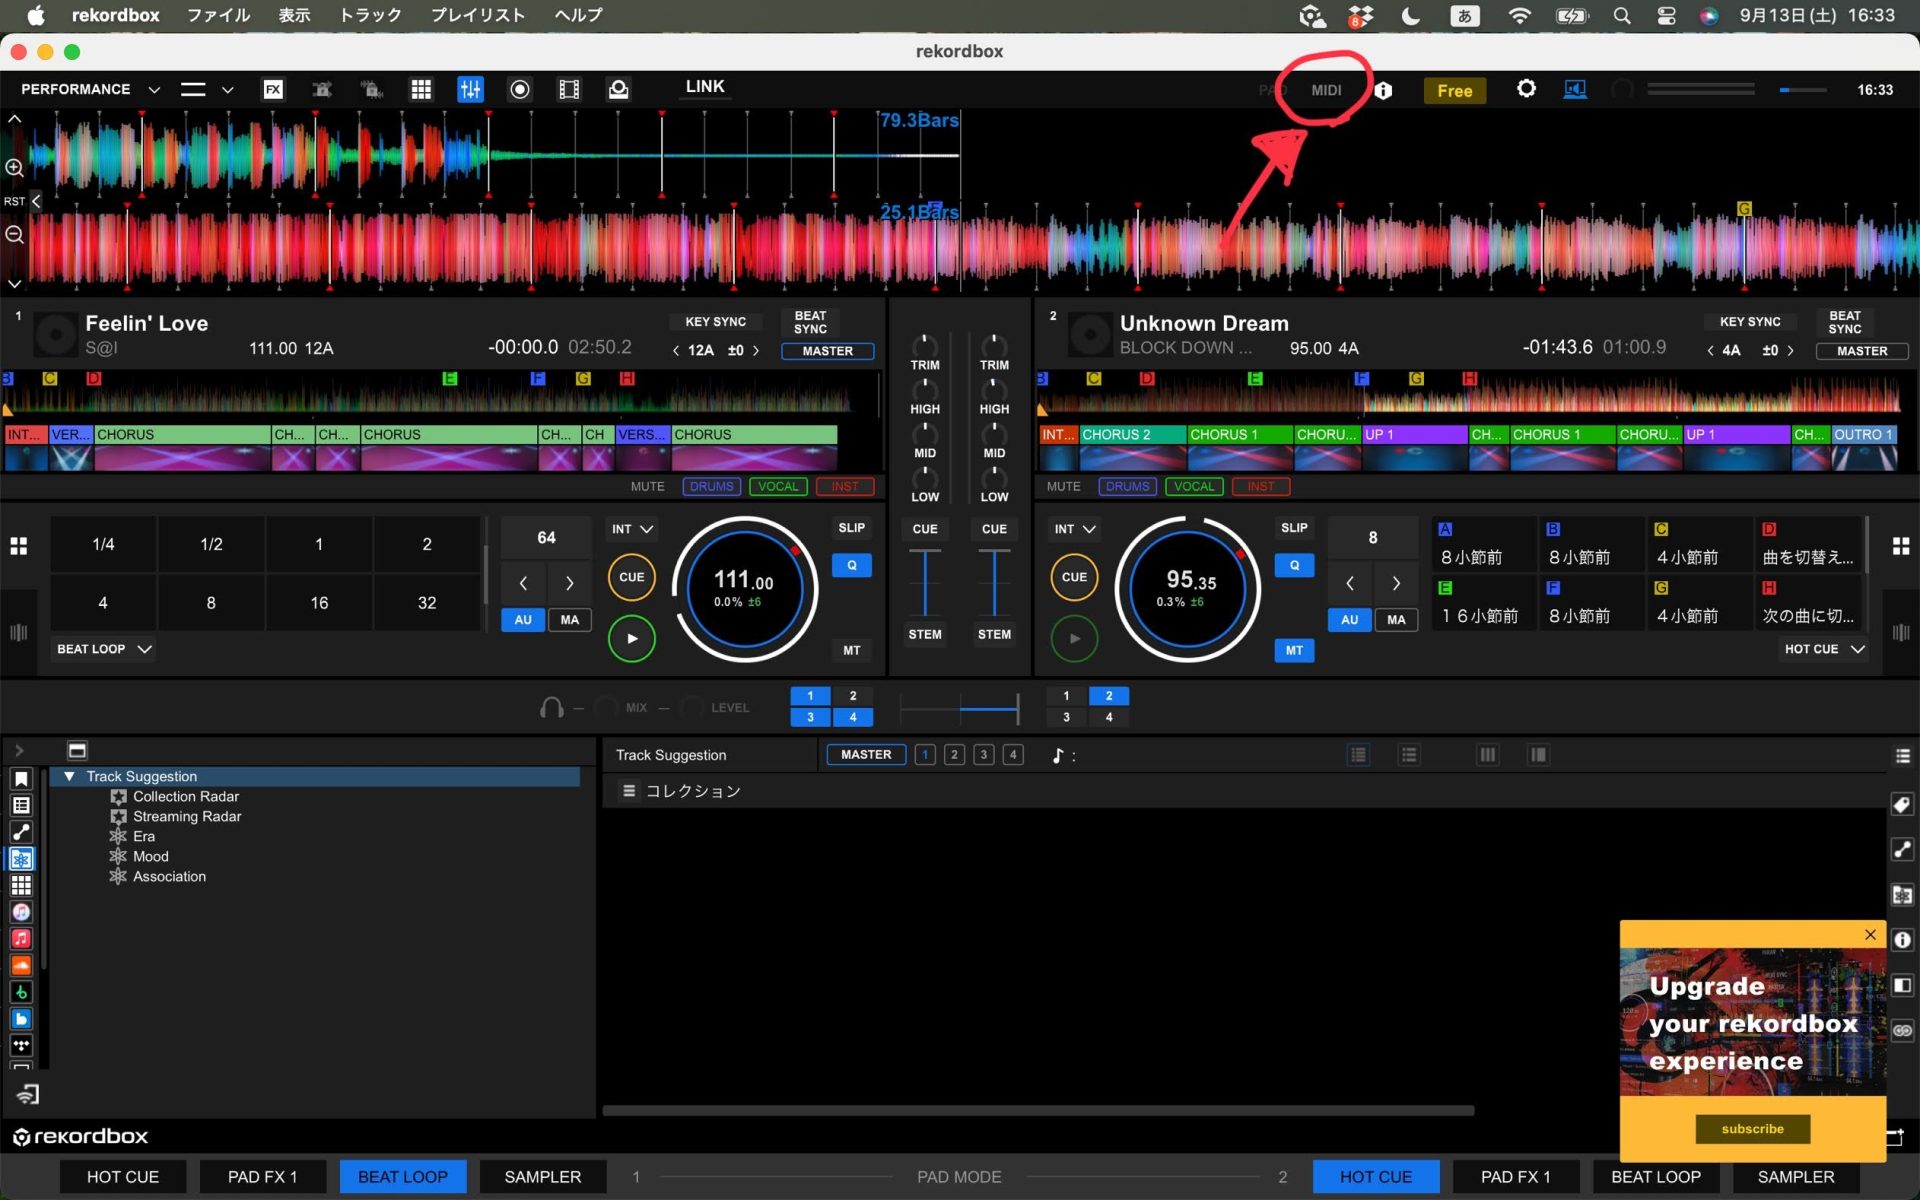The image size is (1920, 1200).
Task: Collapse the Track Suggestion tree
Action: (69, 776)
